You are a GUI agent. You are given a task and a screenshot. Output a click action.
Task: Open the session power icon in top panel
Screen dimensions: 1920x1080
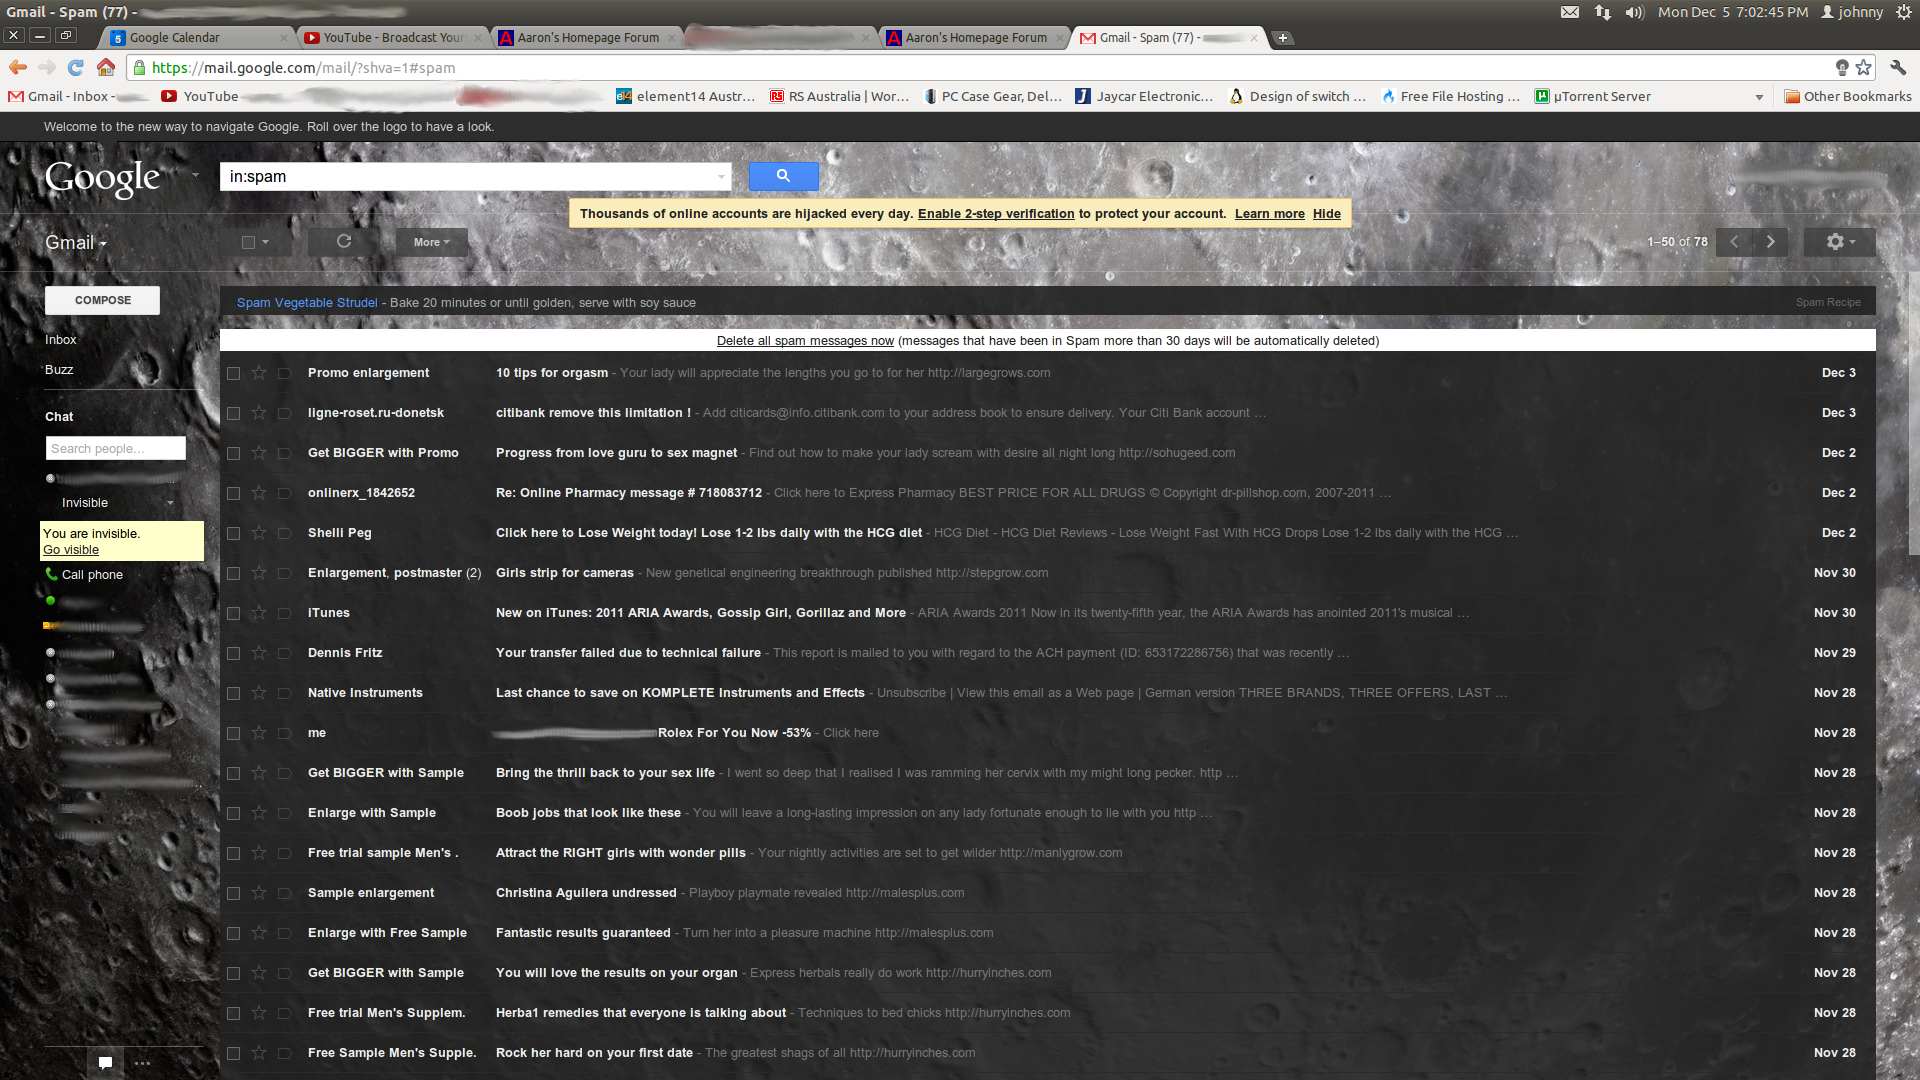coord(1904,12)
